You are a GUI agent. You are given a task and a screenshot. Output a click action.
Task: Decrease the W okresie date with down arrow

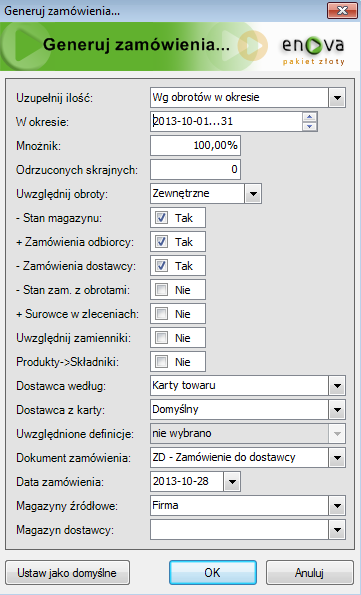310,126
